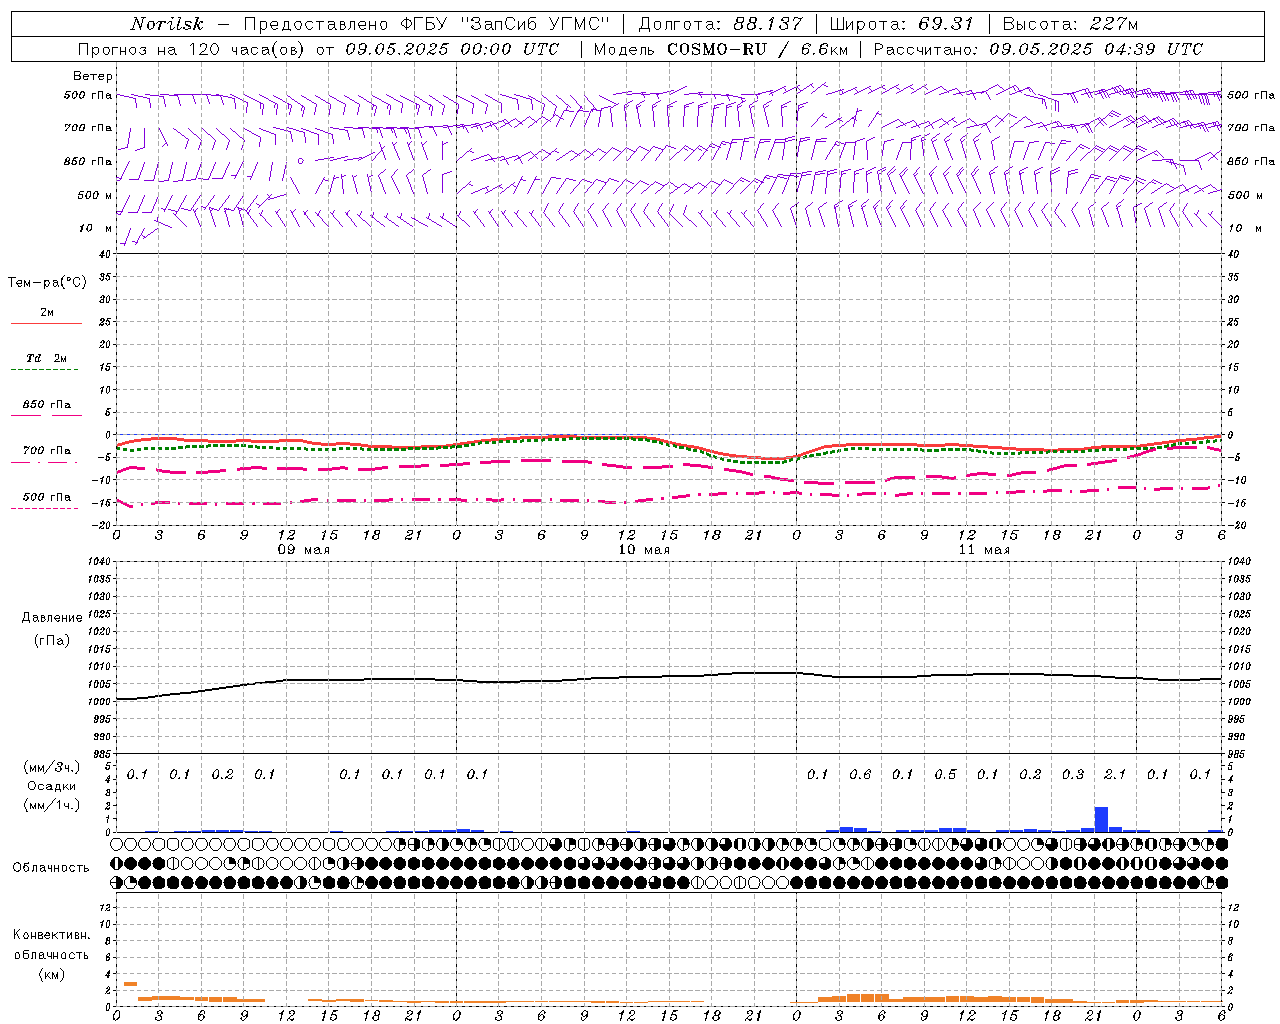Click the Прогноз на 120 часа(ов) header text
This screenshot has width=1280, height=1024.
pos(193,48)
